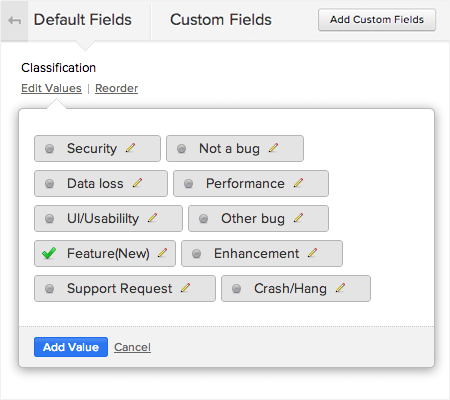This screenshot has width=450, height=400.
Task: Click pencil icon next to Not a bug
Action: pos(273,148)
